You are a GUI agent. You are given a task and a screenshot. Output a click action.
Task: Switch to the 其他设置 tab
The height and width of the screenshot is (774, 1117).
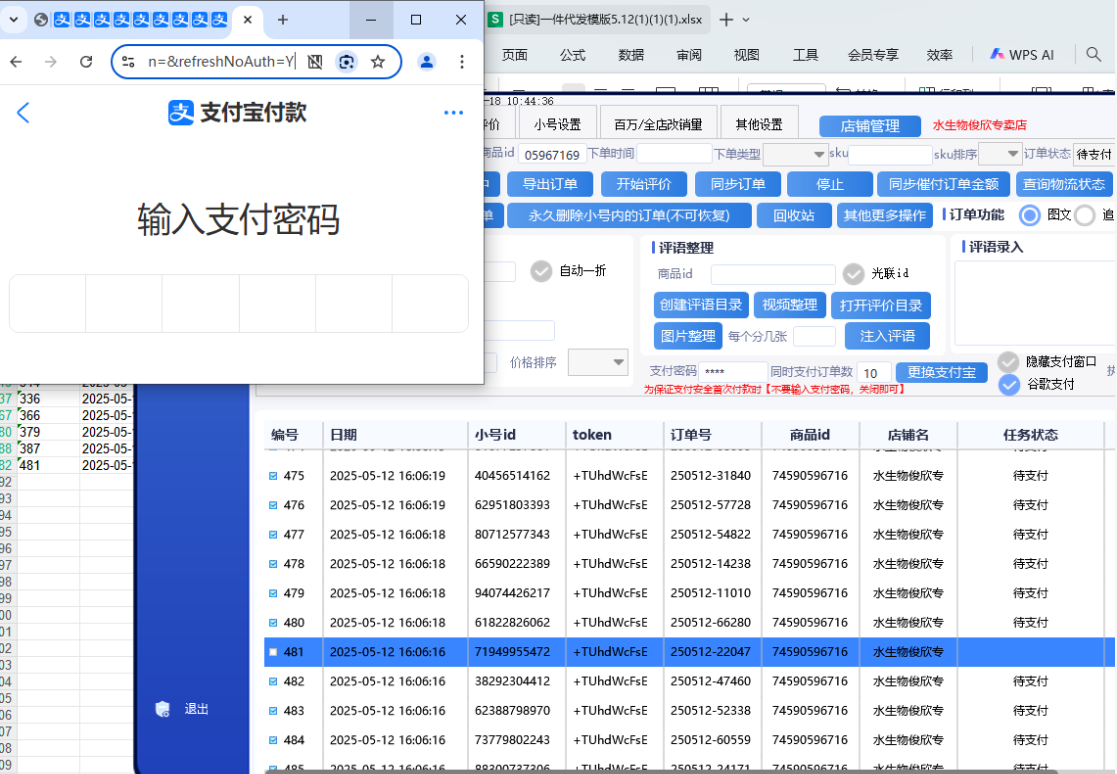(760, 121)
